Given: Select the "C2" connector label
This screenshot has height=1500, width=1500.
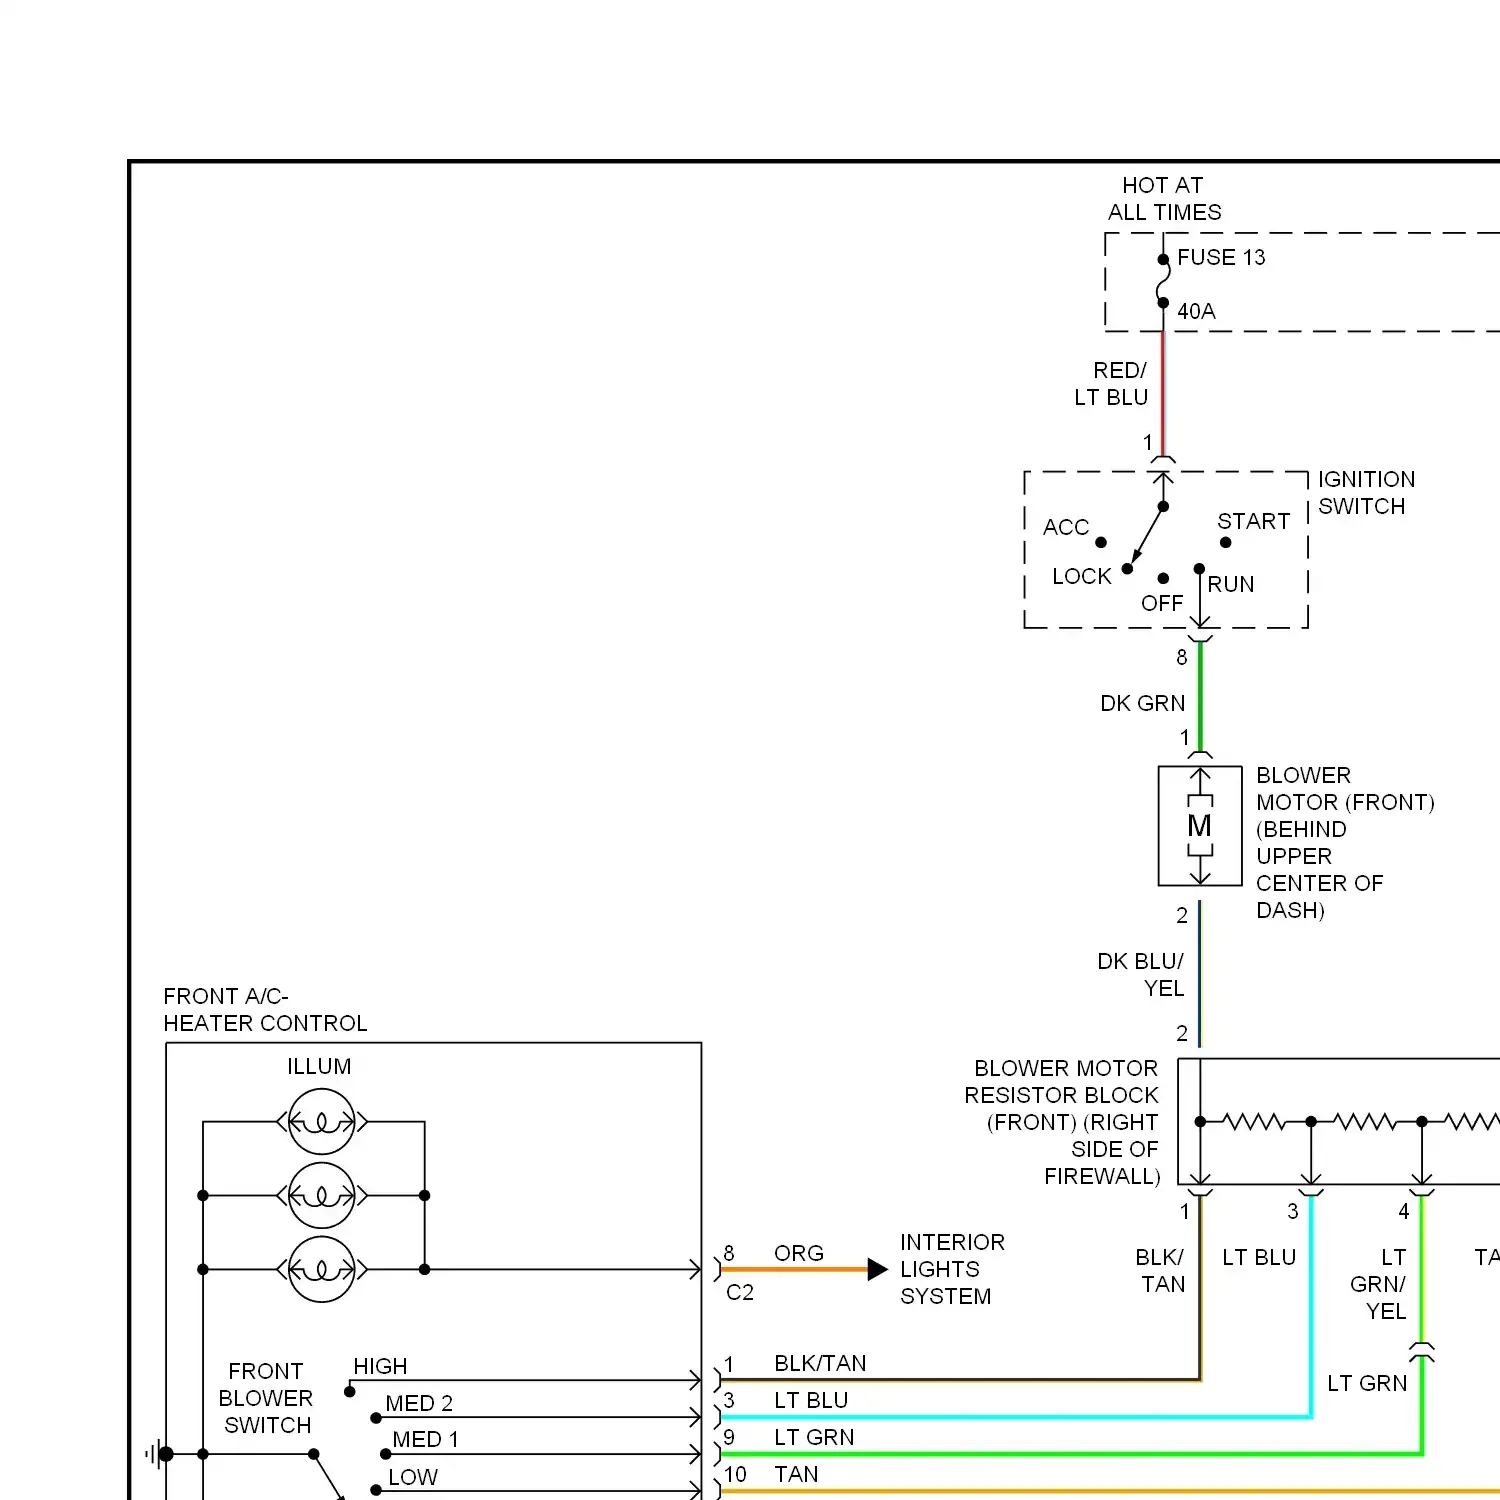Looking at the screenshot, I should point(740,1292).
